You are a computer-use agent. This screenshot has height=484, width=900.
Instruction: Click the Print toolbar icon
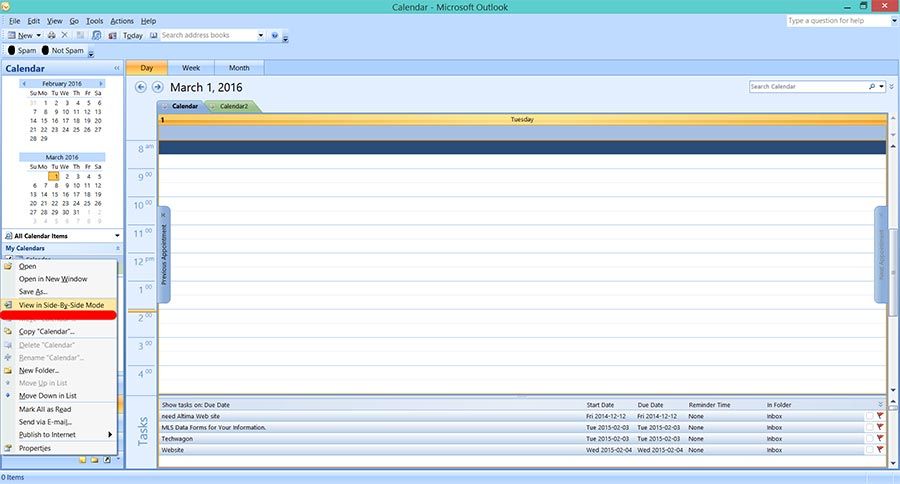(x=51, y=36)
